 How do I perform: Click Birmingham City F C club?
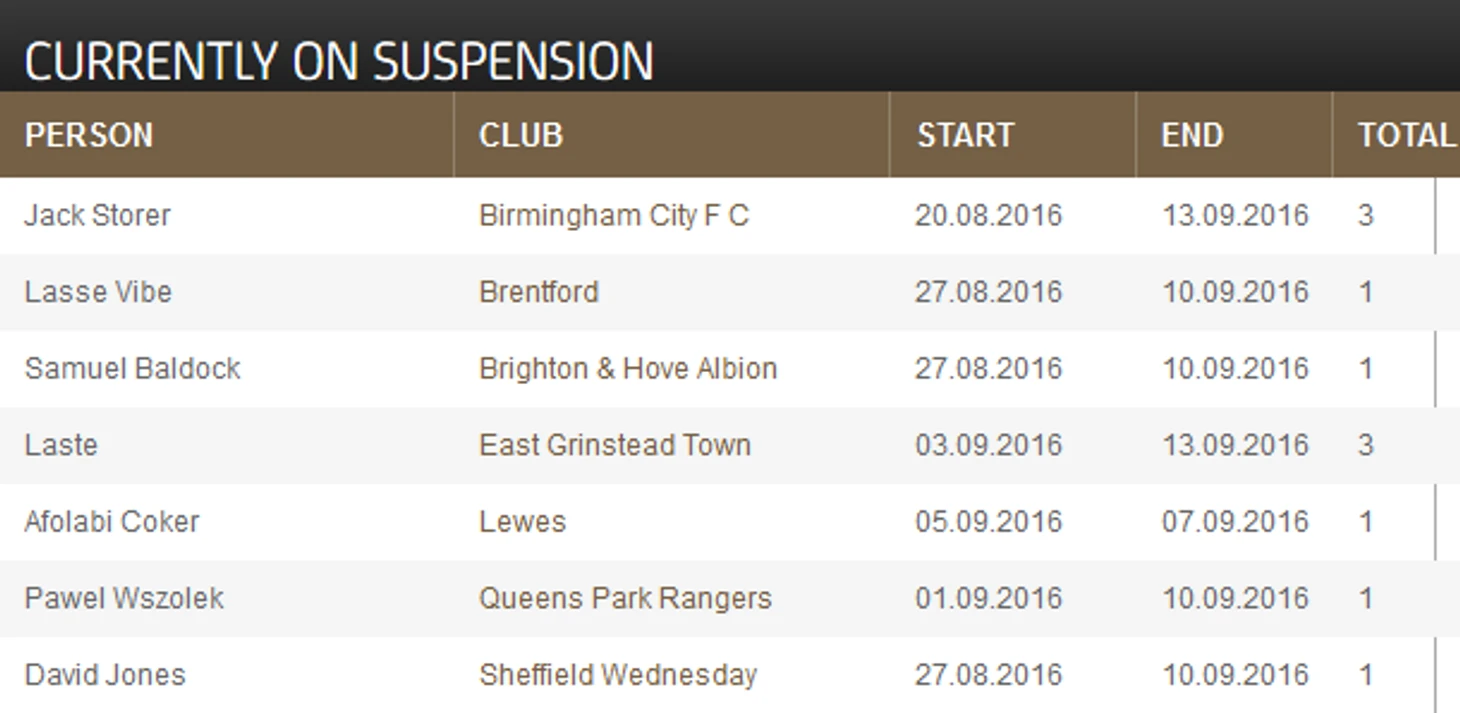point(613,215)
